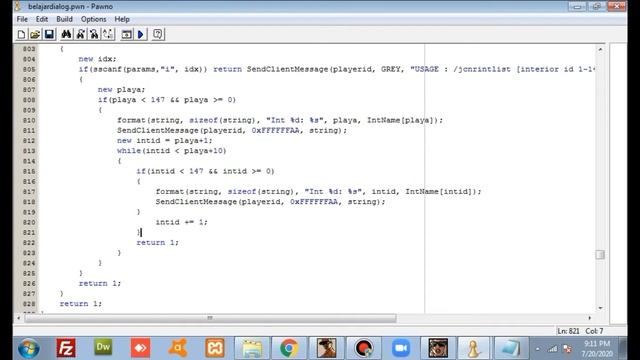Viewport: 640px width, 360px height.
Task: Switch to Google Chrome in the taskbar
Action: [289, 348]
